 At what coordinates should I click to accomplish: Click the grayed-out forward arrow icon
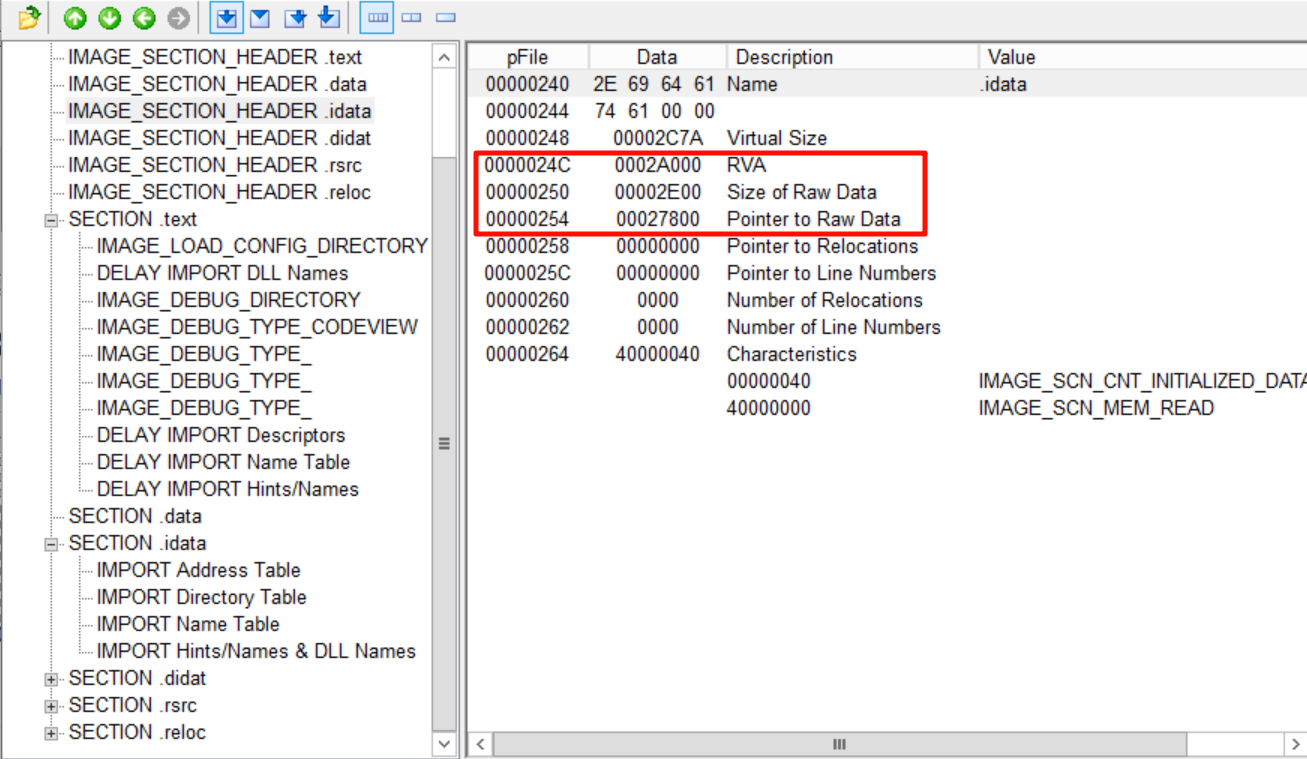pyautogui.click(x=177, y=17)
